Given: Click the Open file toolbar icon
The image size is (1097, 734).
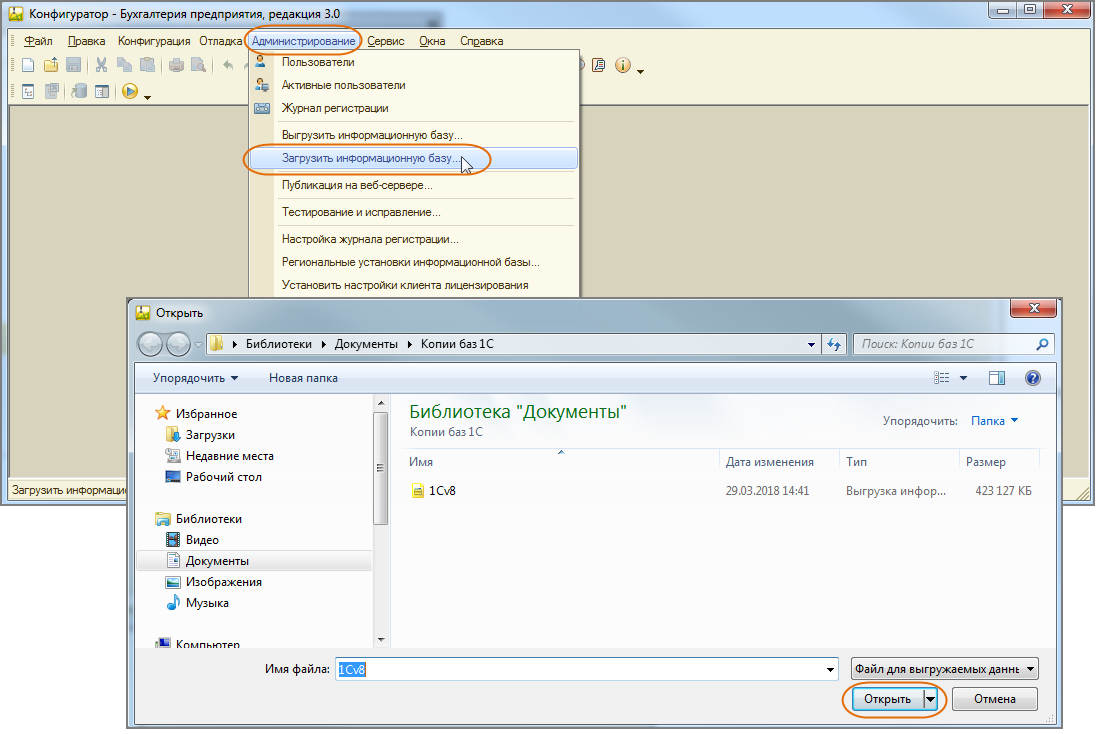Looking at the screenshot, I should click(x=50, y=65).
